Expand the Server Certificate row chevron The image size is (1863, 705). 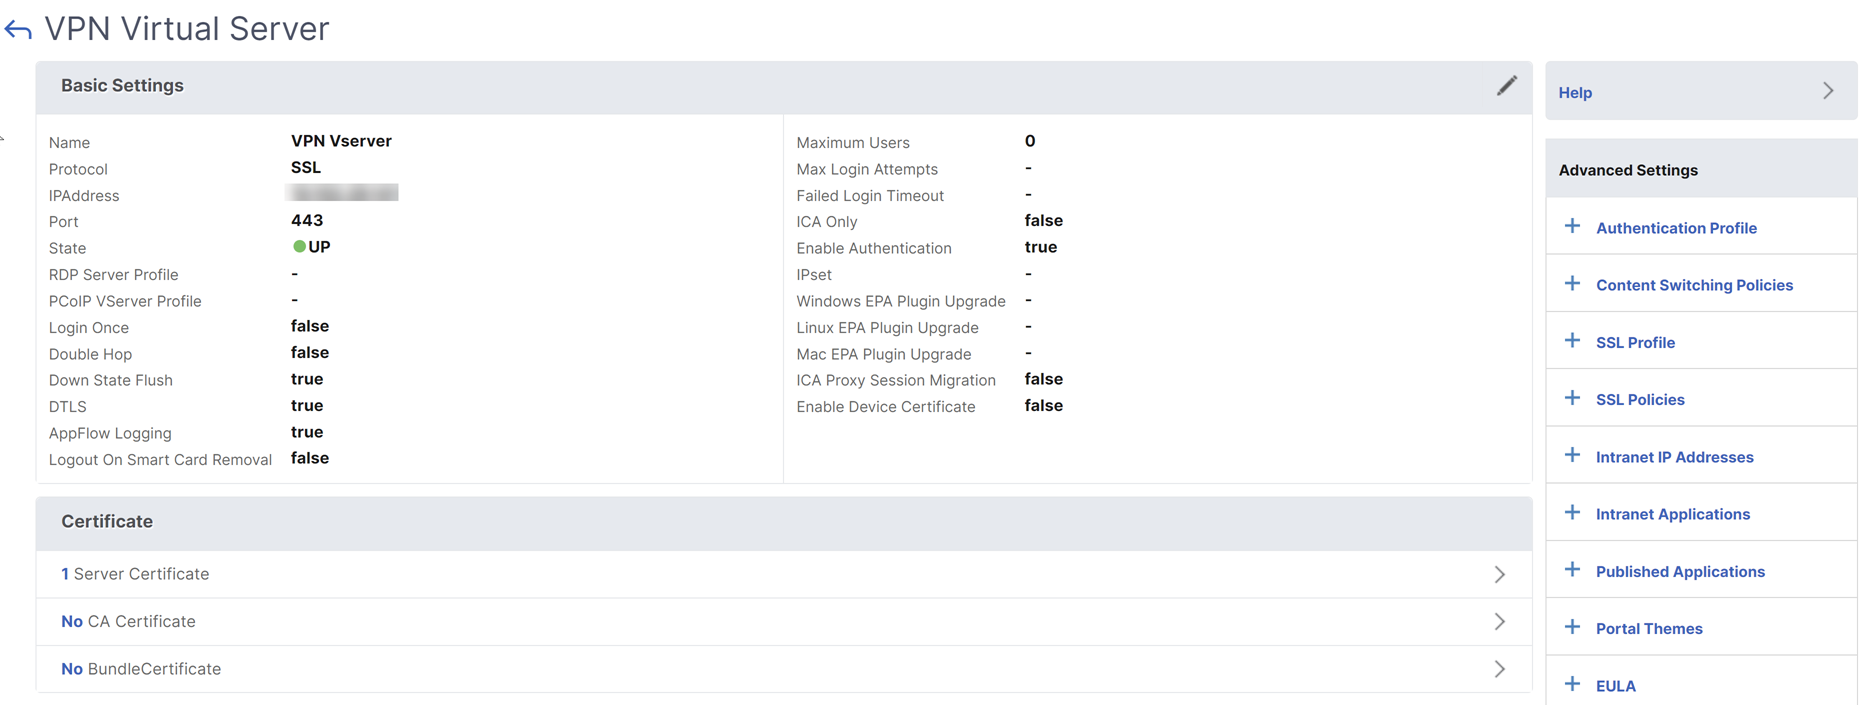click(x=1499, y=574)
